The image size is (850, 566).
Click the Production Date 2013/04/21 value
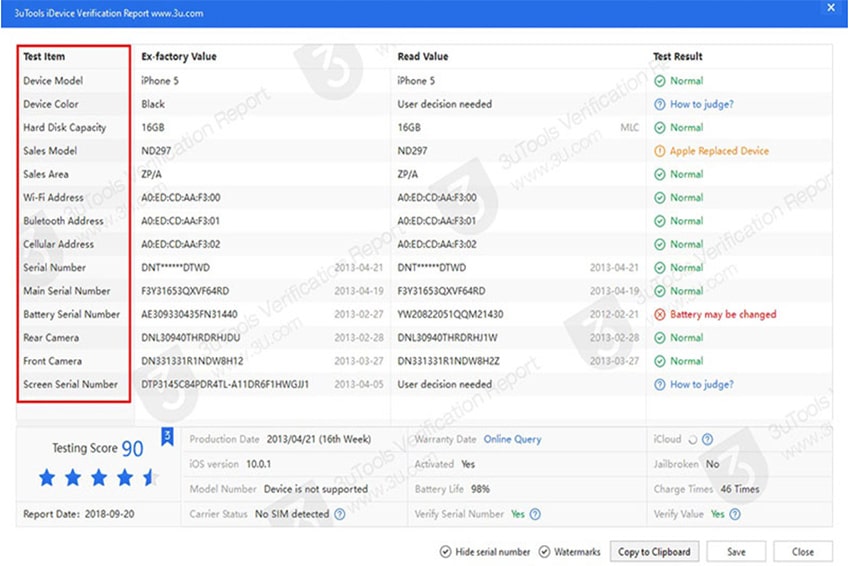tap(319, 439)
